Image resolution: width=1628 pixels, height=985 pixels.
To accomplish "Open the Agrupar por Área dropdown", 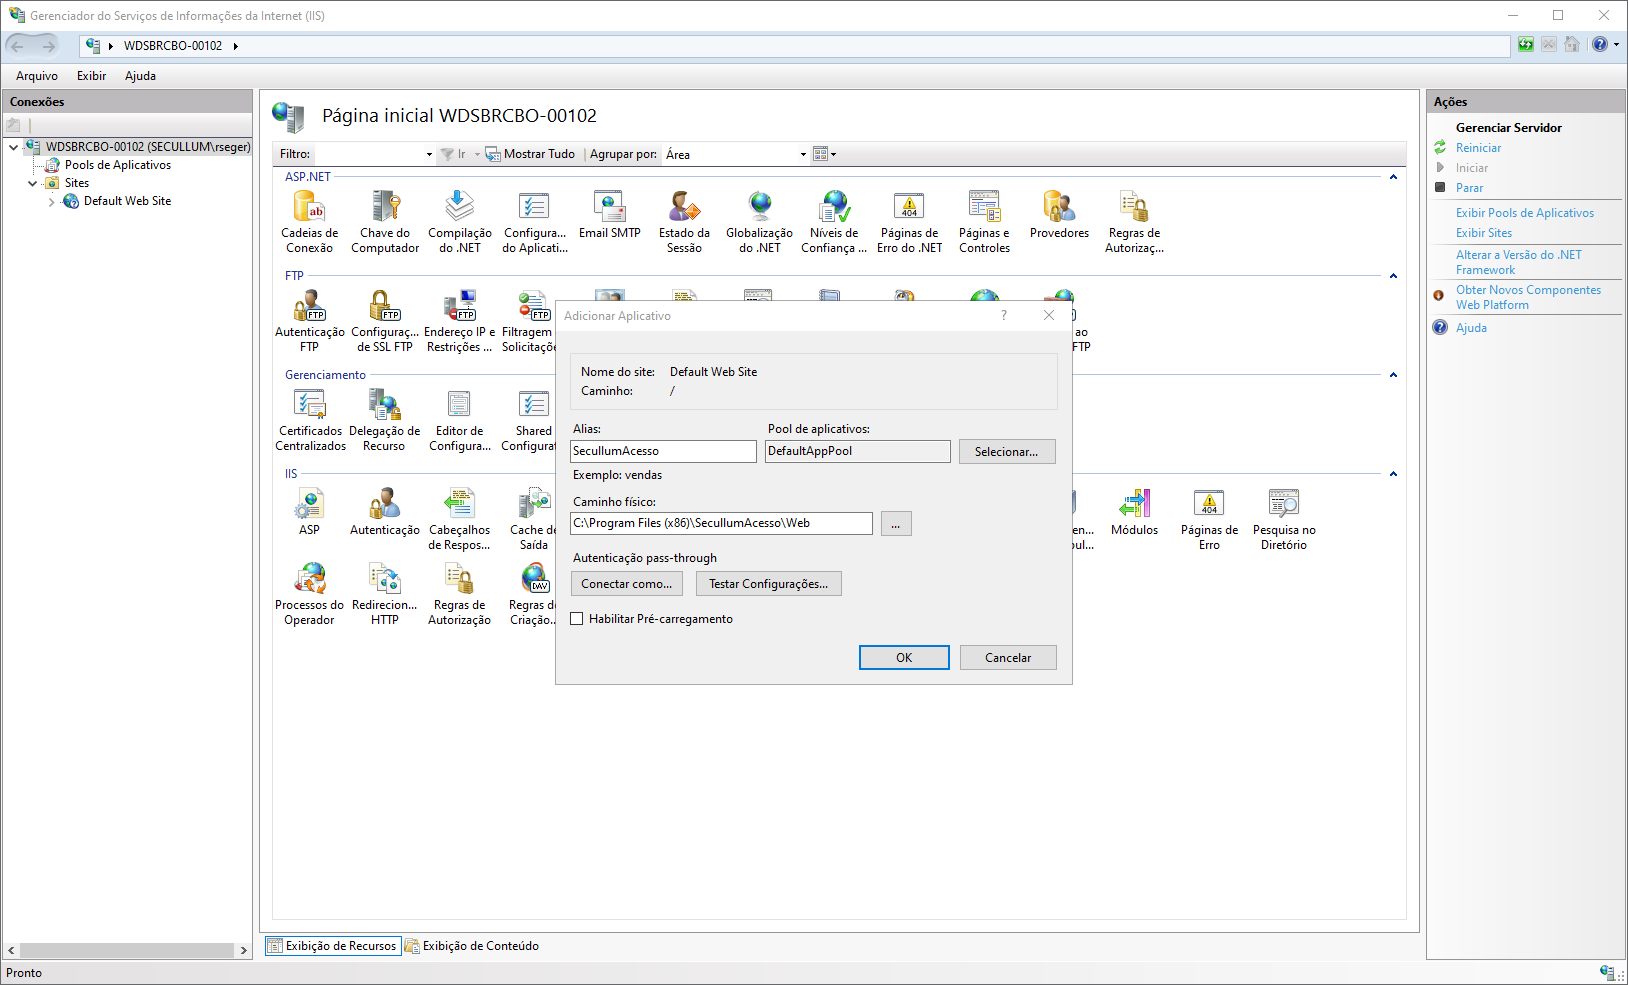I will (x=736, y=154).
